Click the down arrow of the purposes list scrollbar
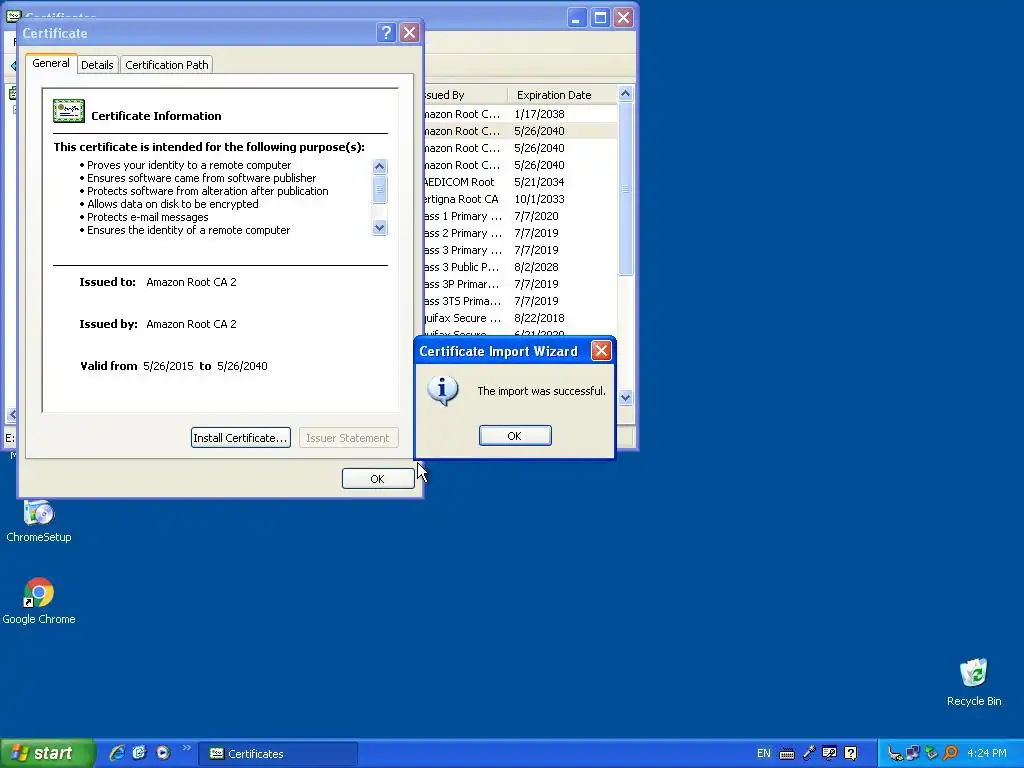 (x=379, y=228)
